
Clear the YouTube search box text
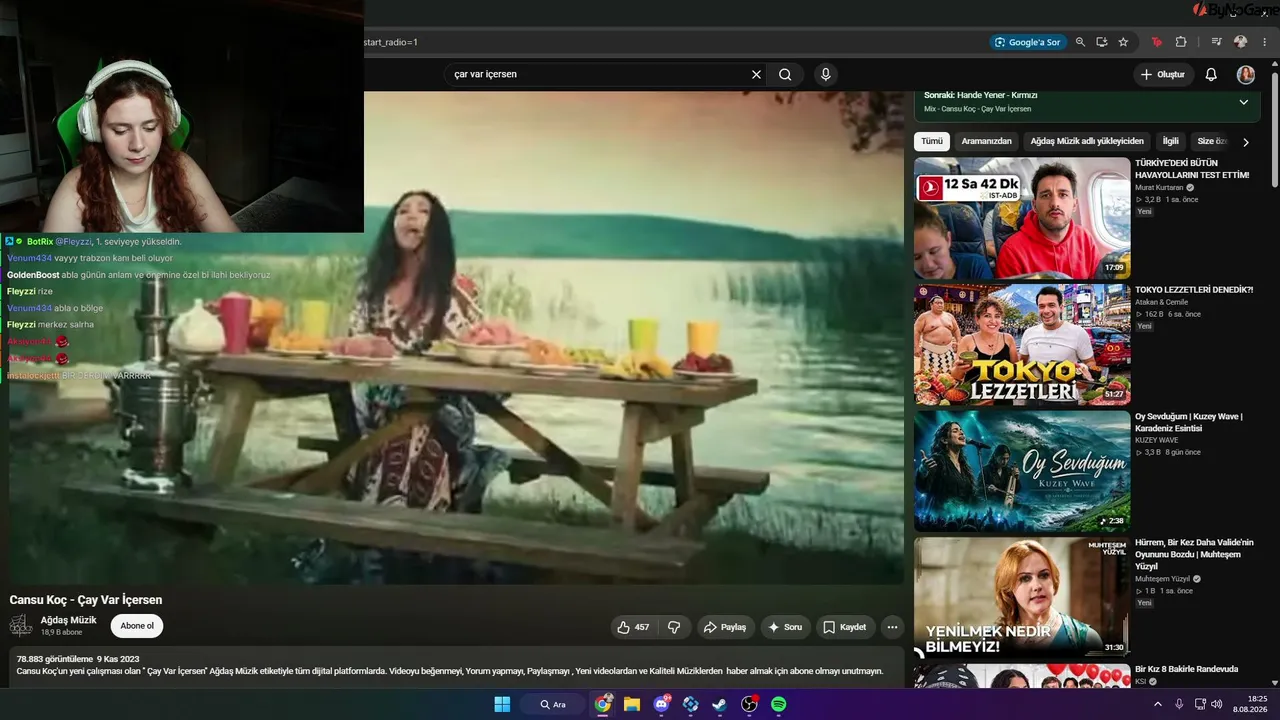click(x=756, y=74)
